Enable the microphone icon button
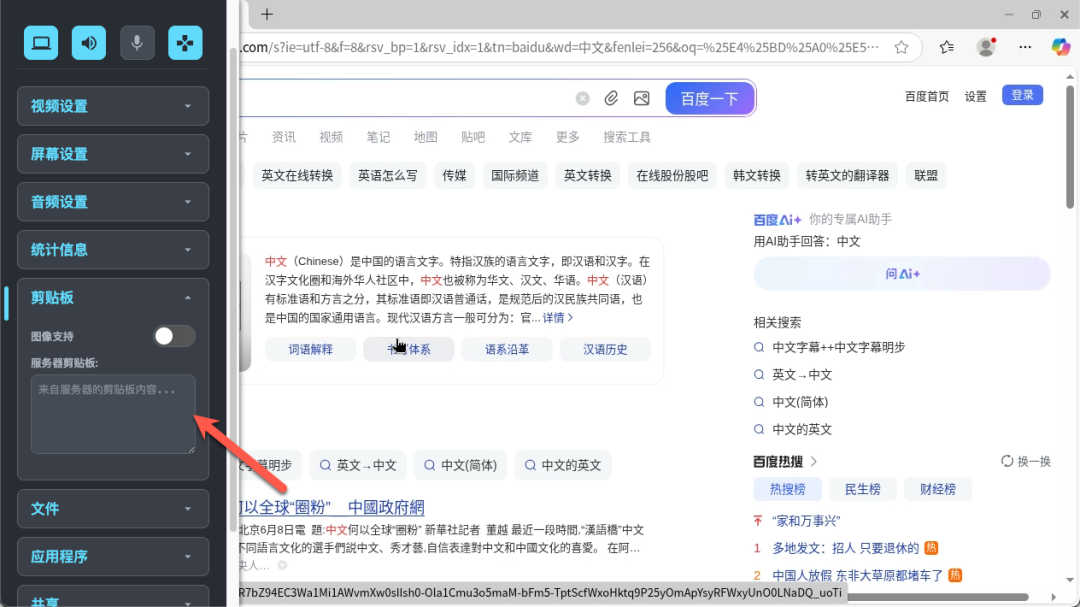 137,43
